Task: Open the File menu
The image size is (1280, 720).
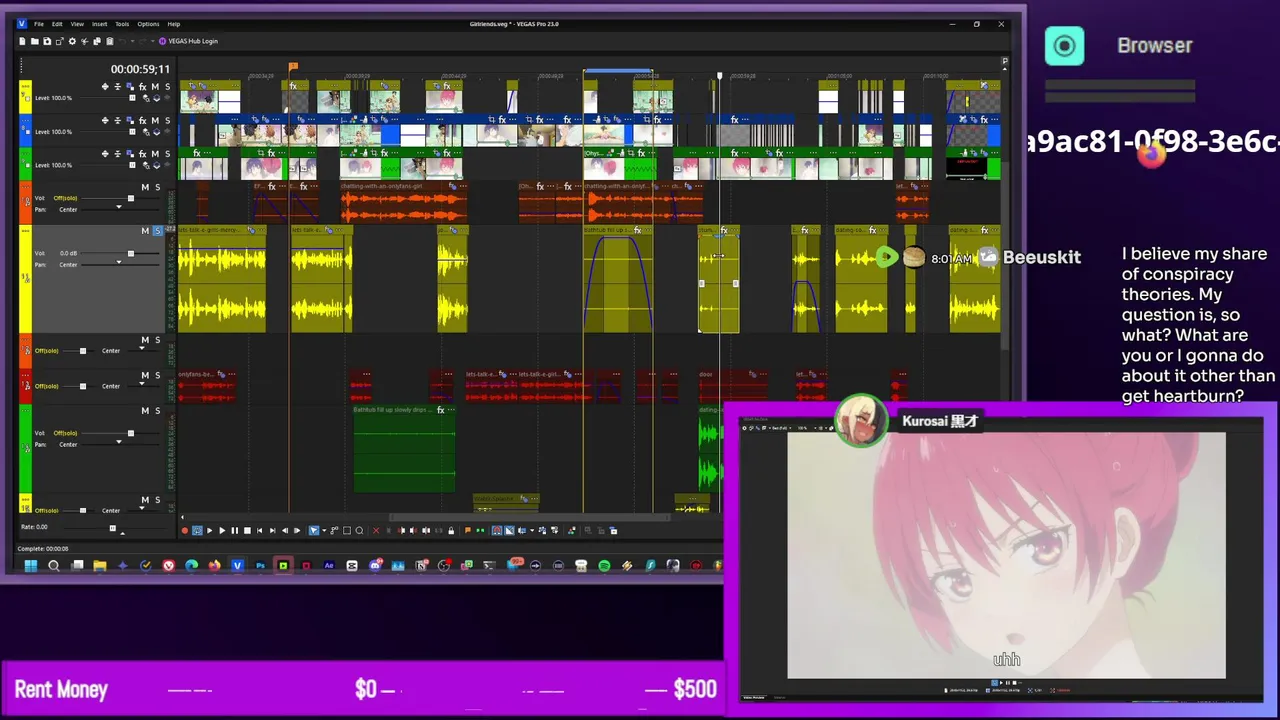Action: (x=39, y=24)
